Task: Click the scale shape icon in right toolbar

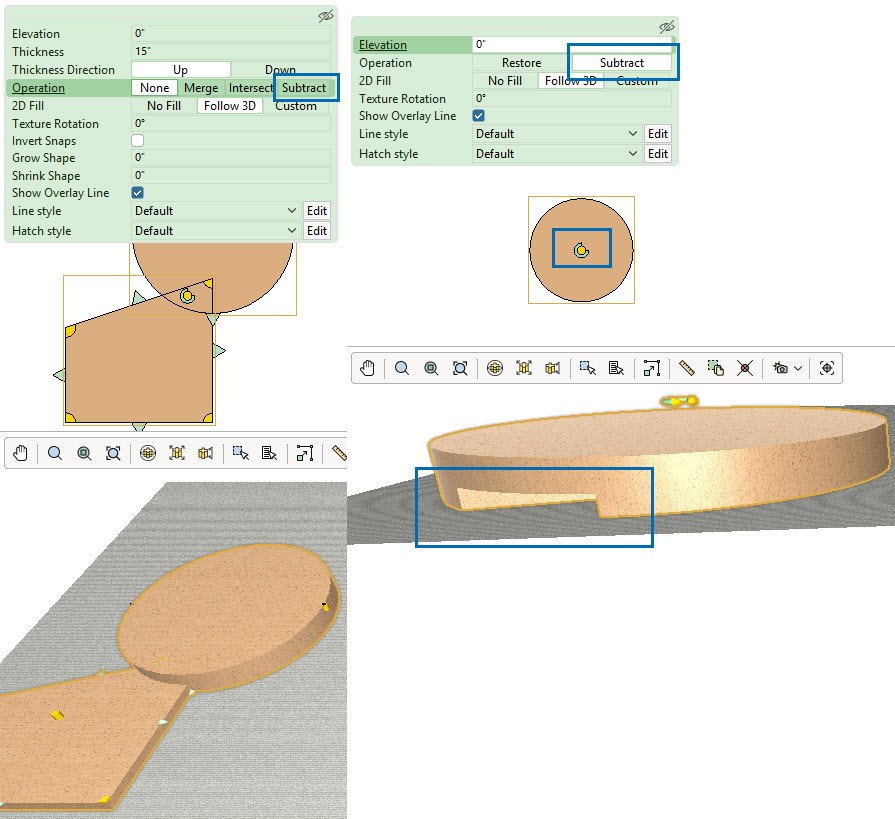Action: (652, 368)
